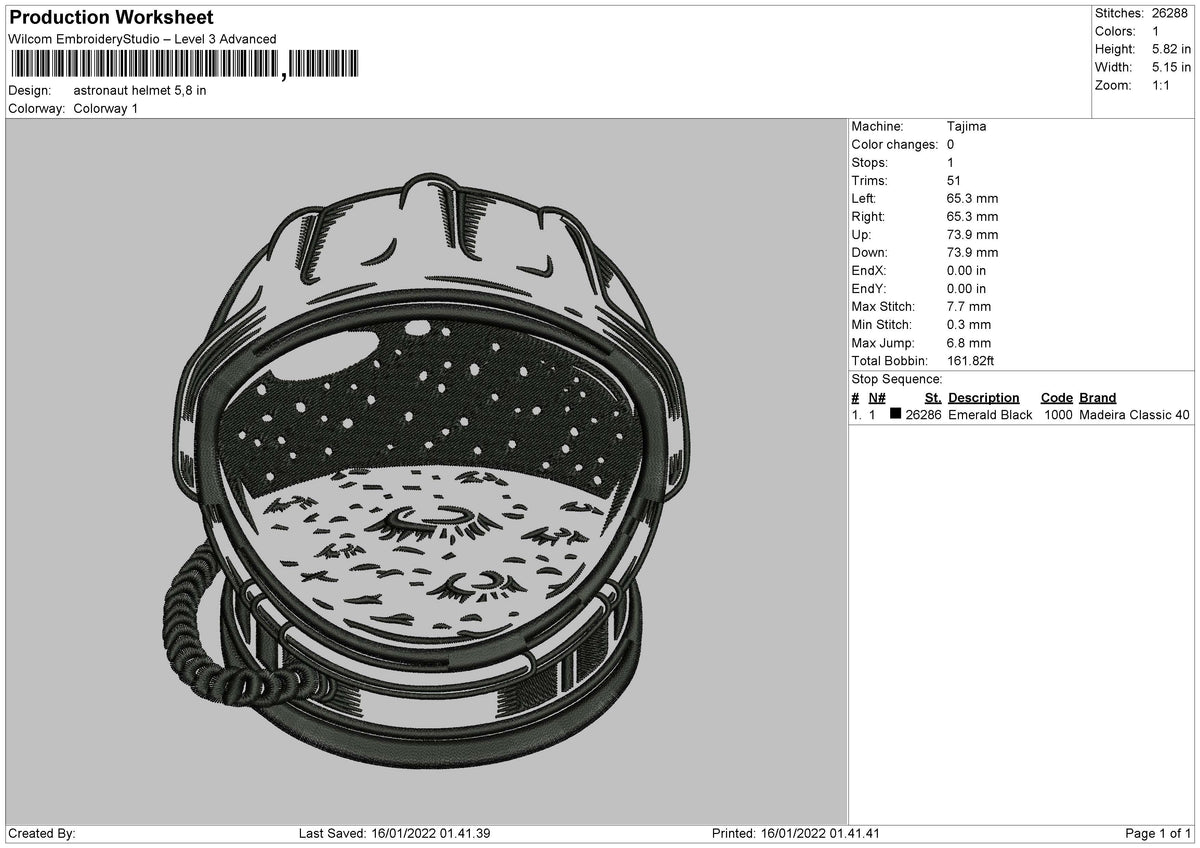Viewport: 1200px width, 848px height.
Task: Click the Stops row value
Action: point(951,163)
